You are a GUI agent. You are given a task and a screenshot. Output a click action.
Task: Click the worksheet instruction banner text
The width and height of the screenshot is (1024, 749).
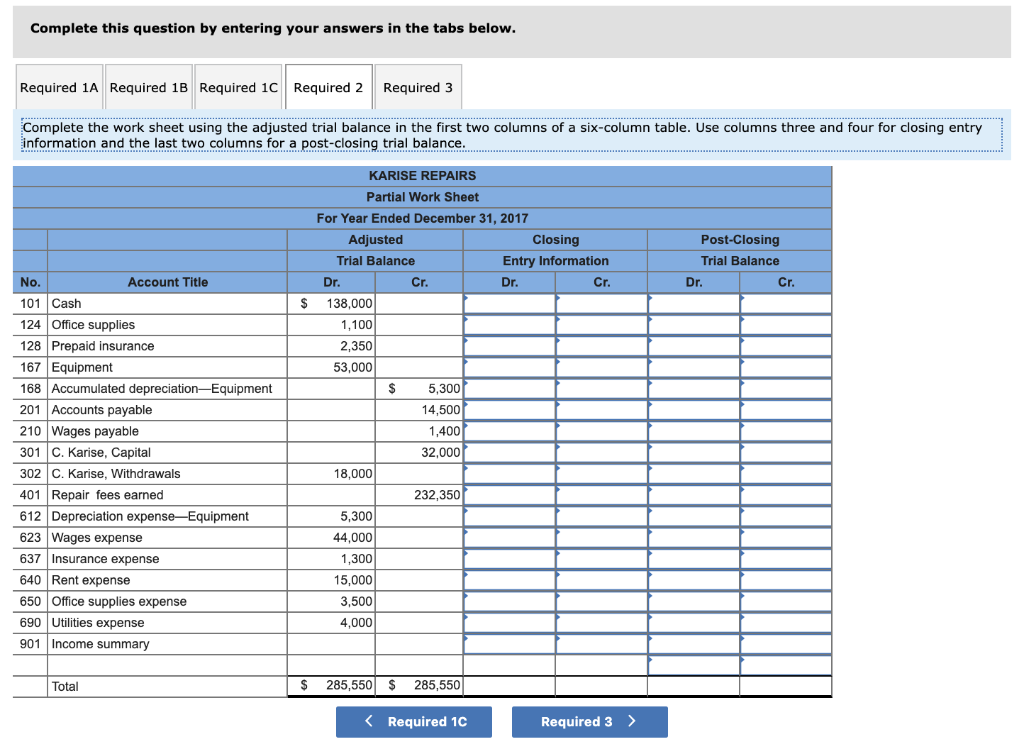[x=512, y=135]
